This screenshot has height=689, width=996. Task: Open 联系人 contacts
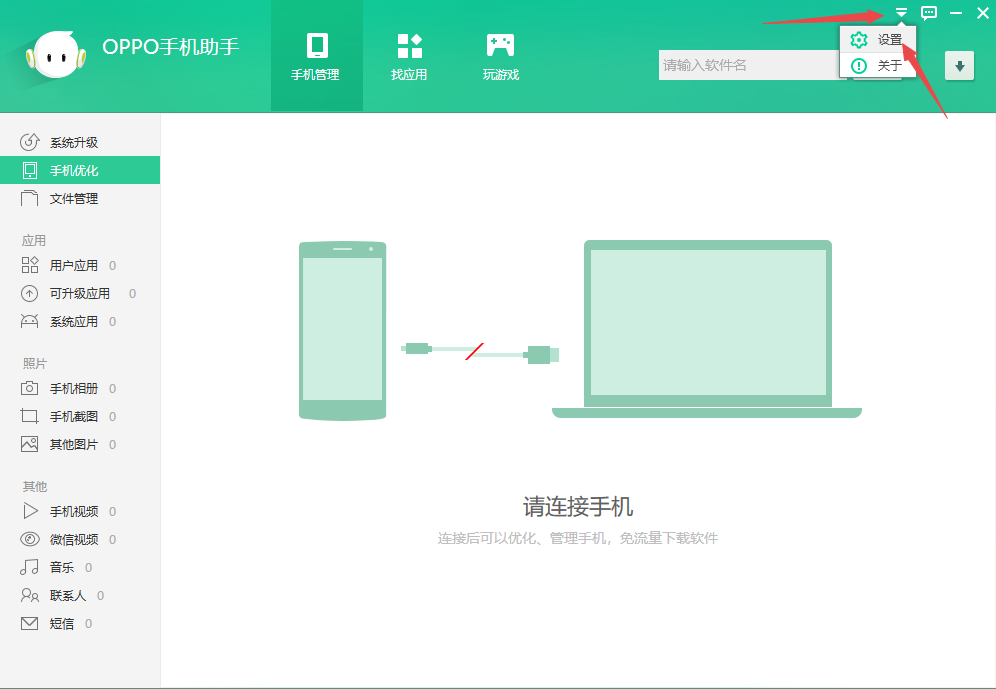(63, 595)
